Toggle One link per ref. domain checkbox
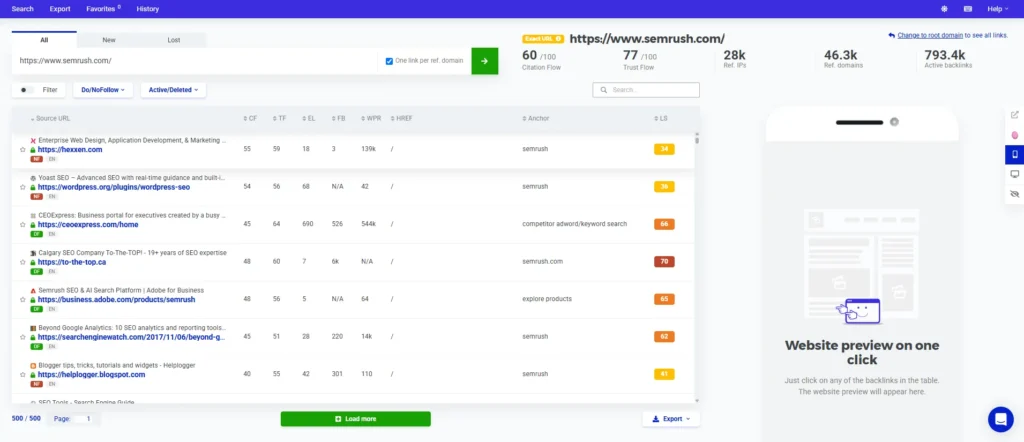Viewport: 1024px width, 442px height. click(389, 61)
